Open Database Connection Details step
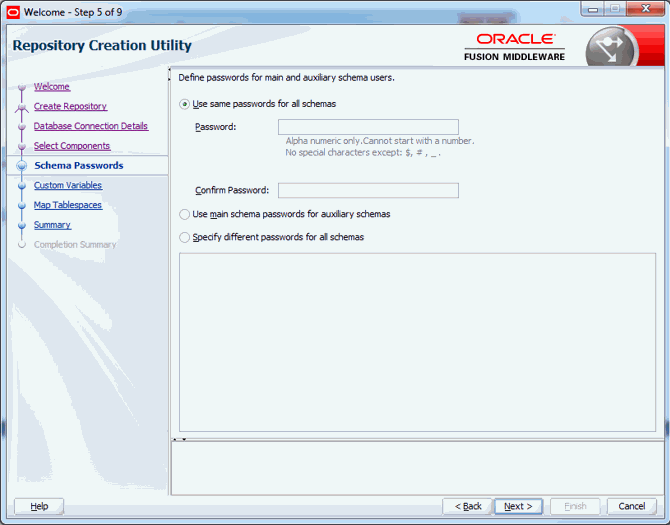Screen dimensions: 670x525 click(x=91, y=126)
